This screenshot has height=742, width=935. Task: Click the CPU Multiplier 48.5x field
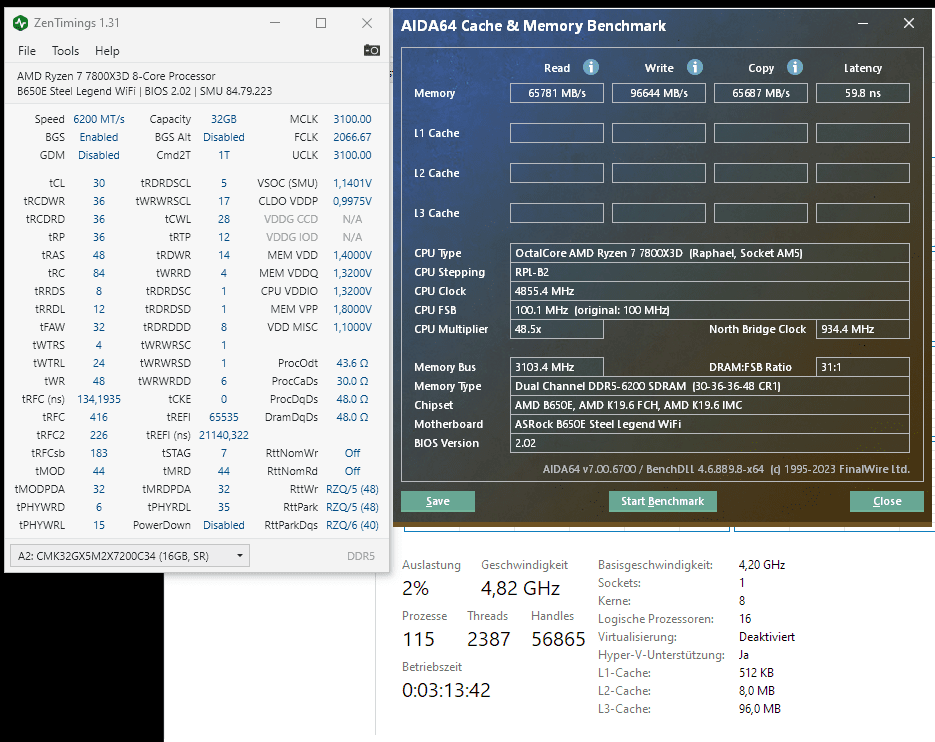pyautogui.click(x=557, y=329)
